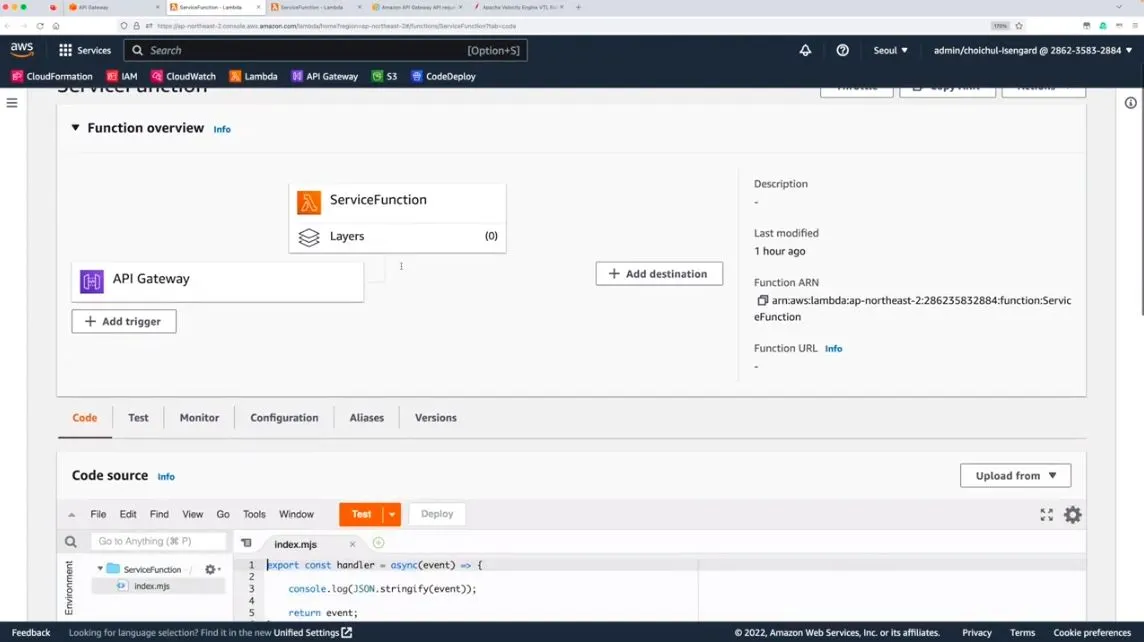Image resolution: width=1144 pixels, height=642 pixels.
Task: Open the editor Window menu
Action: (x=296, y=514)
